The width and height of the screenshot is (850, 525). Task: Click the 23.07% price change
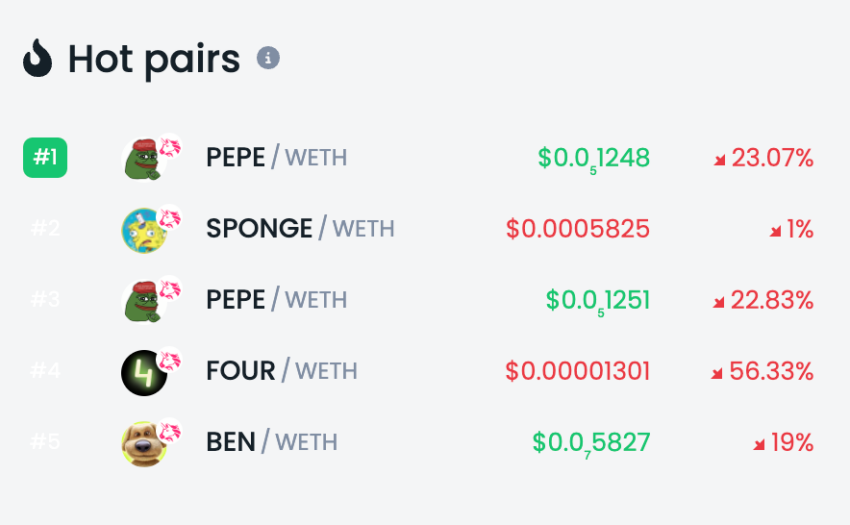[x=763, y=157]
